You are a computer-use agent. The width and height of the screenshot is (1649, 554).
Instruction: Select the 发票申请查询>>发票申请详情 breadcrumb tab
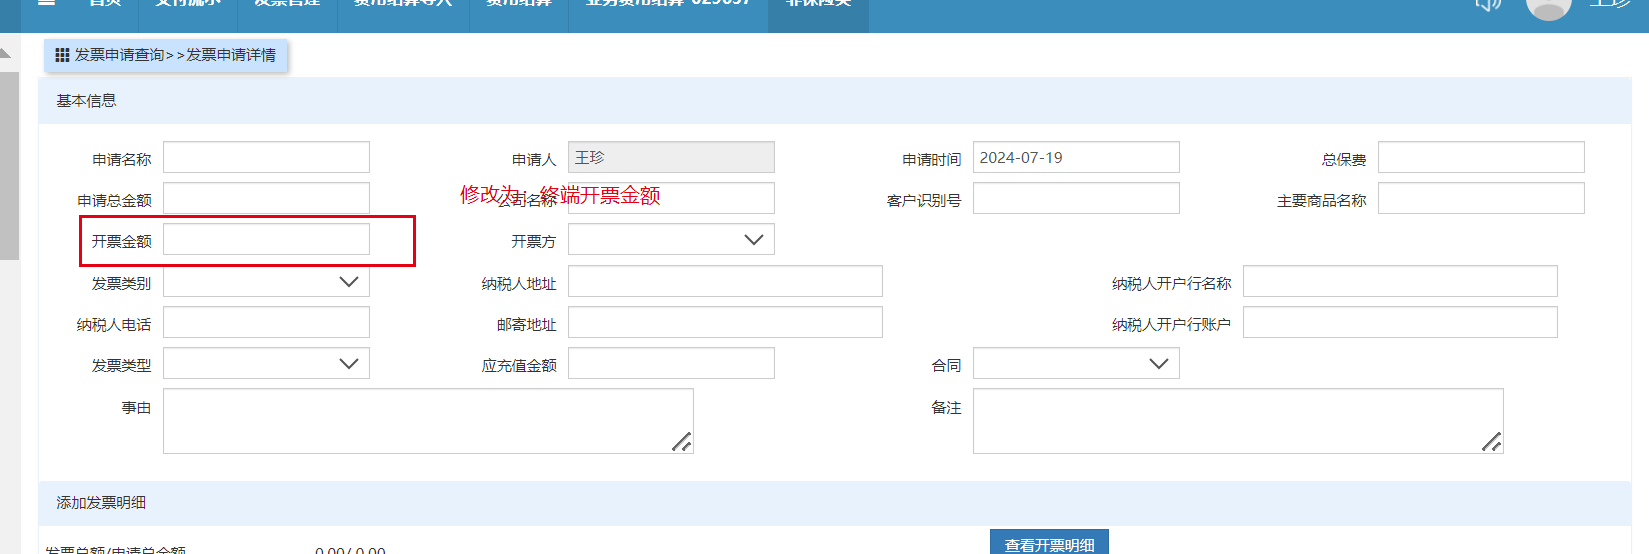pos(166,55)
